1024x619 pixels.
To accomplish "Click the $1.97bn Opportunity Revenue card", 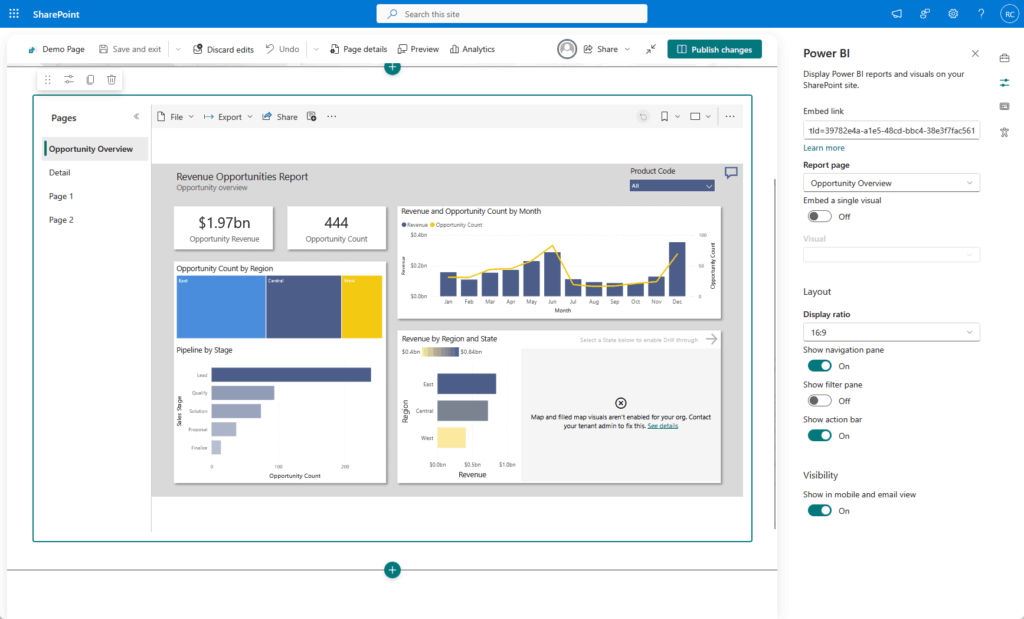I will click(x=224, y=228).
